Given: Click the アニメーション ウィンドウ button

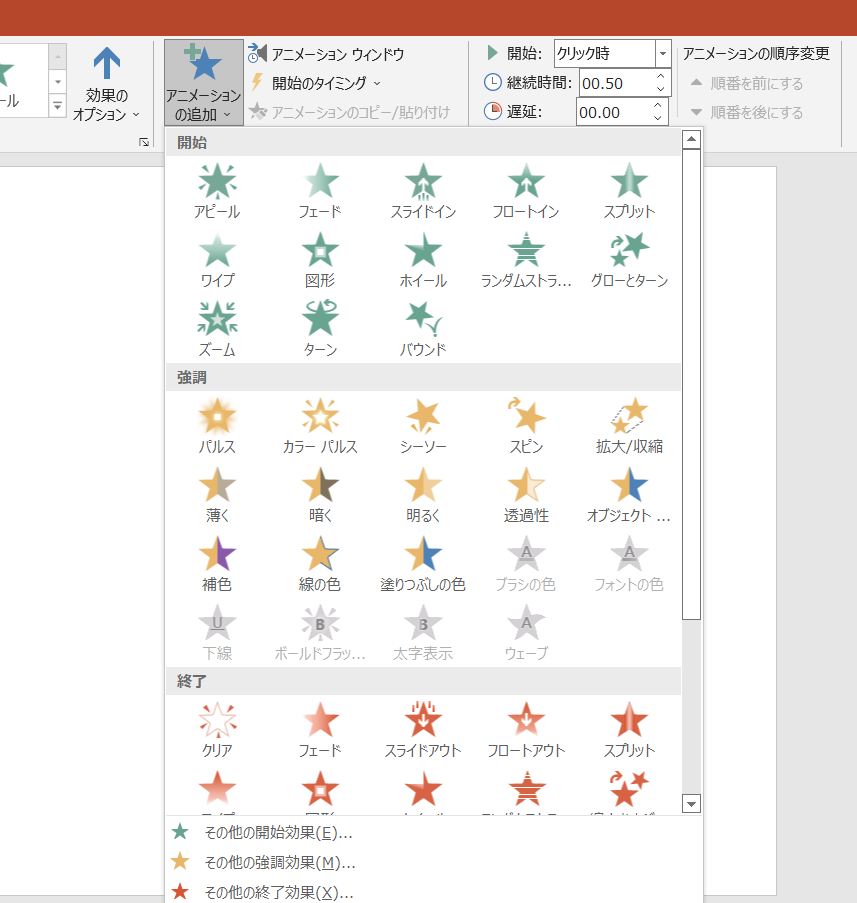Looking at the screenshot, I should click(328, 54).
